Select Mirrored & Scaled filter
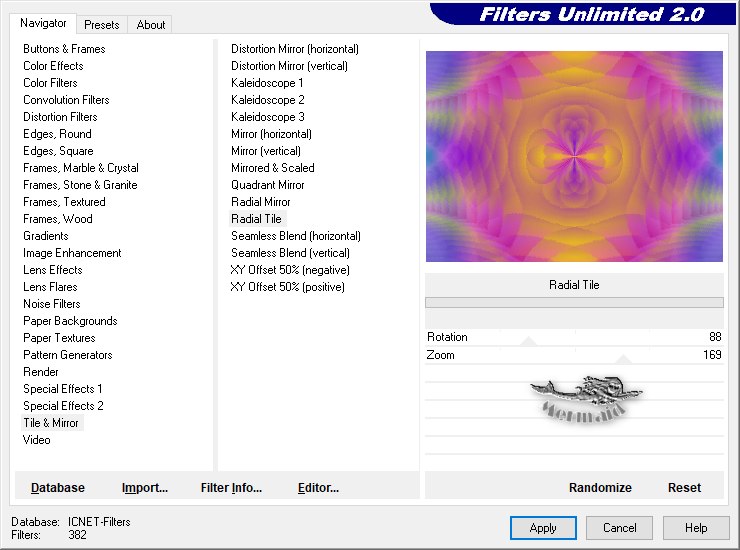 273,168
